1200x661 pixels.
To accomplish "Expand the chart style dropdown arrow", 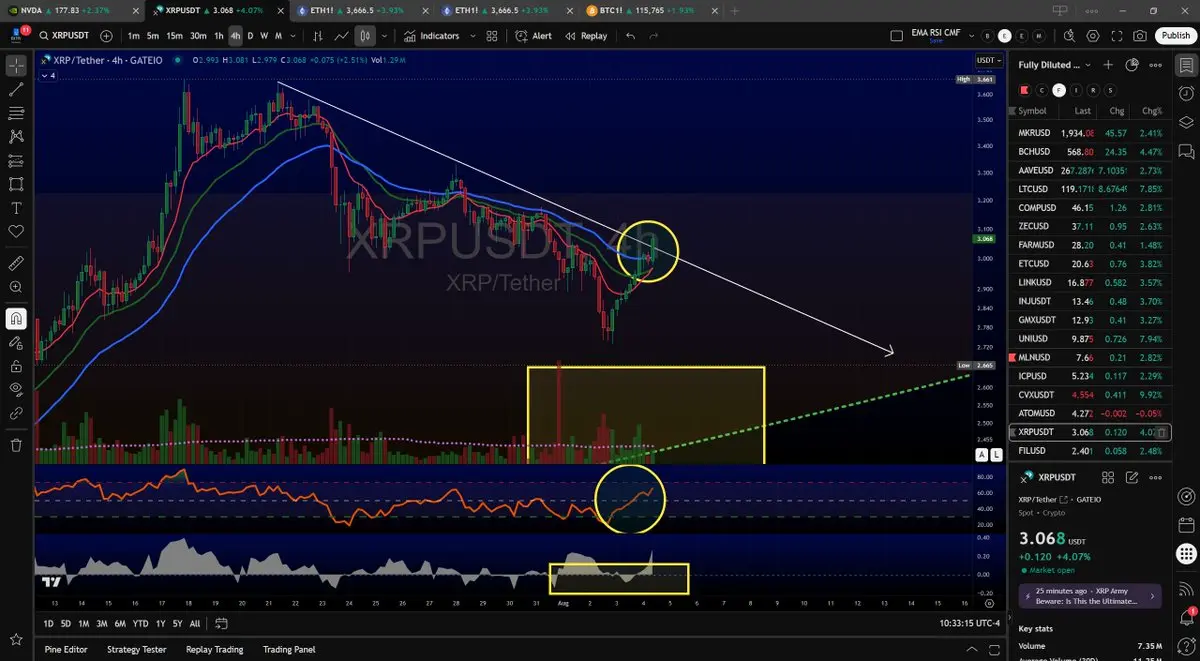I will click(x=383, y=36).
